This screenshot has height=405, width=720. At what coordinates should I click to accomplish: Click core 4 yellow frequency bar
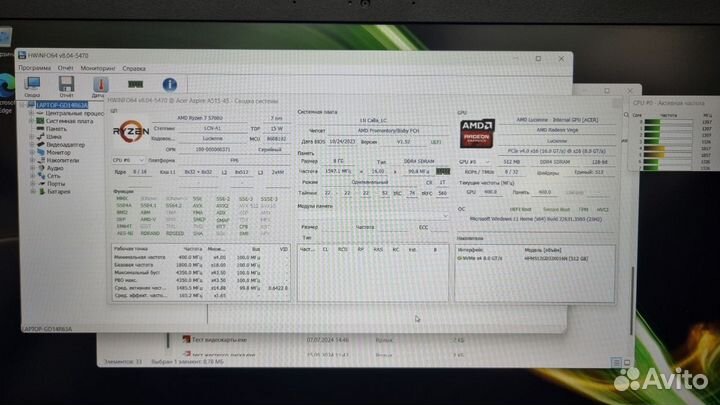[668, 149]
